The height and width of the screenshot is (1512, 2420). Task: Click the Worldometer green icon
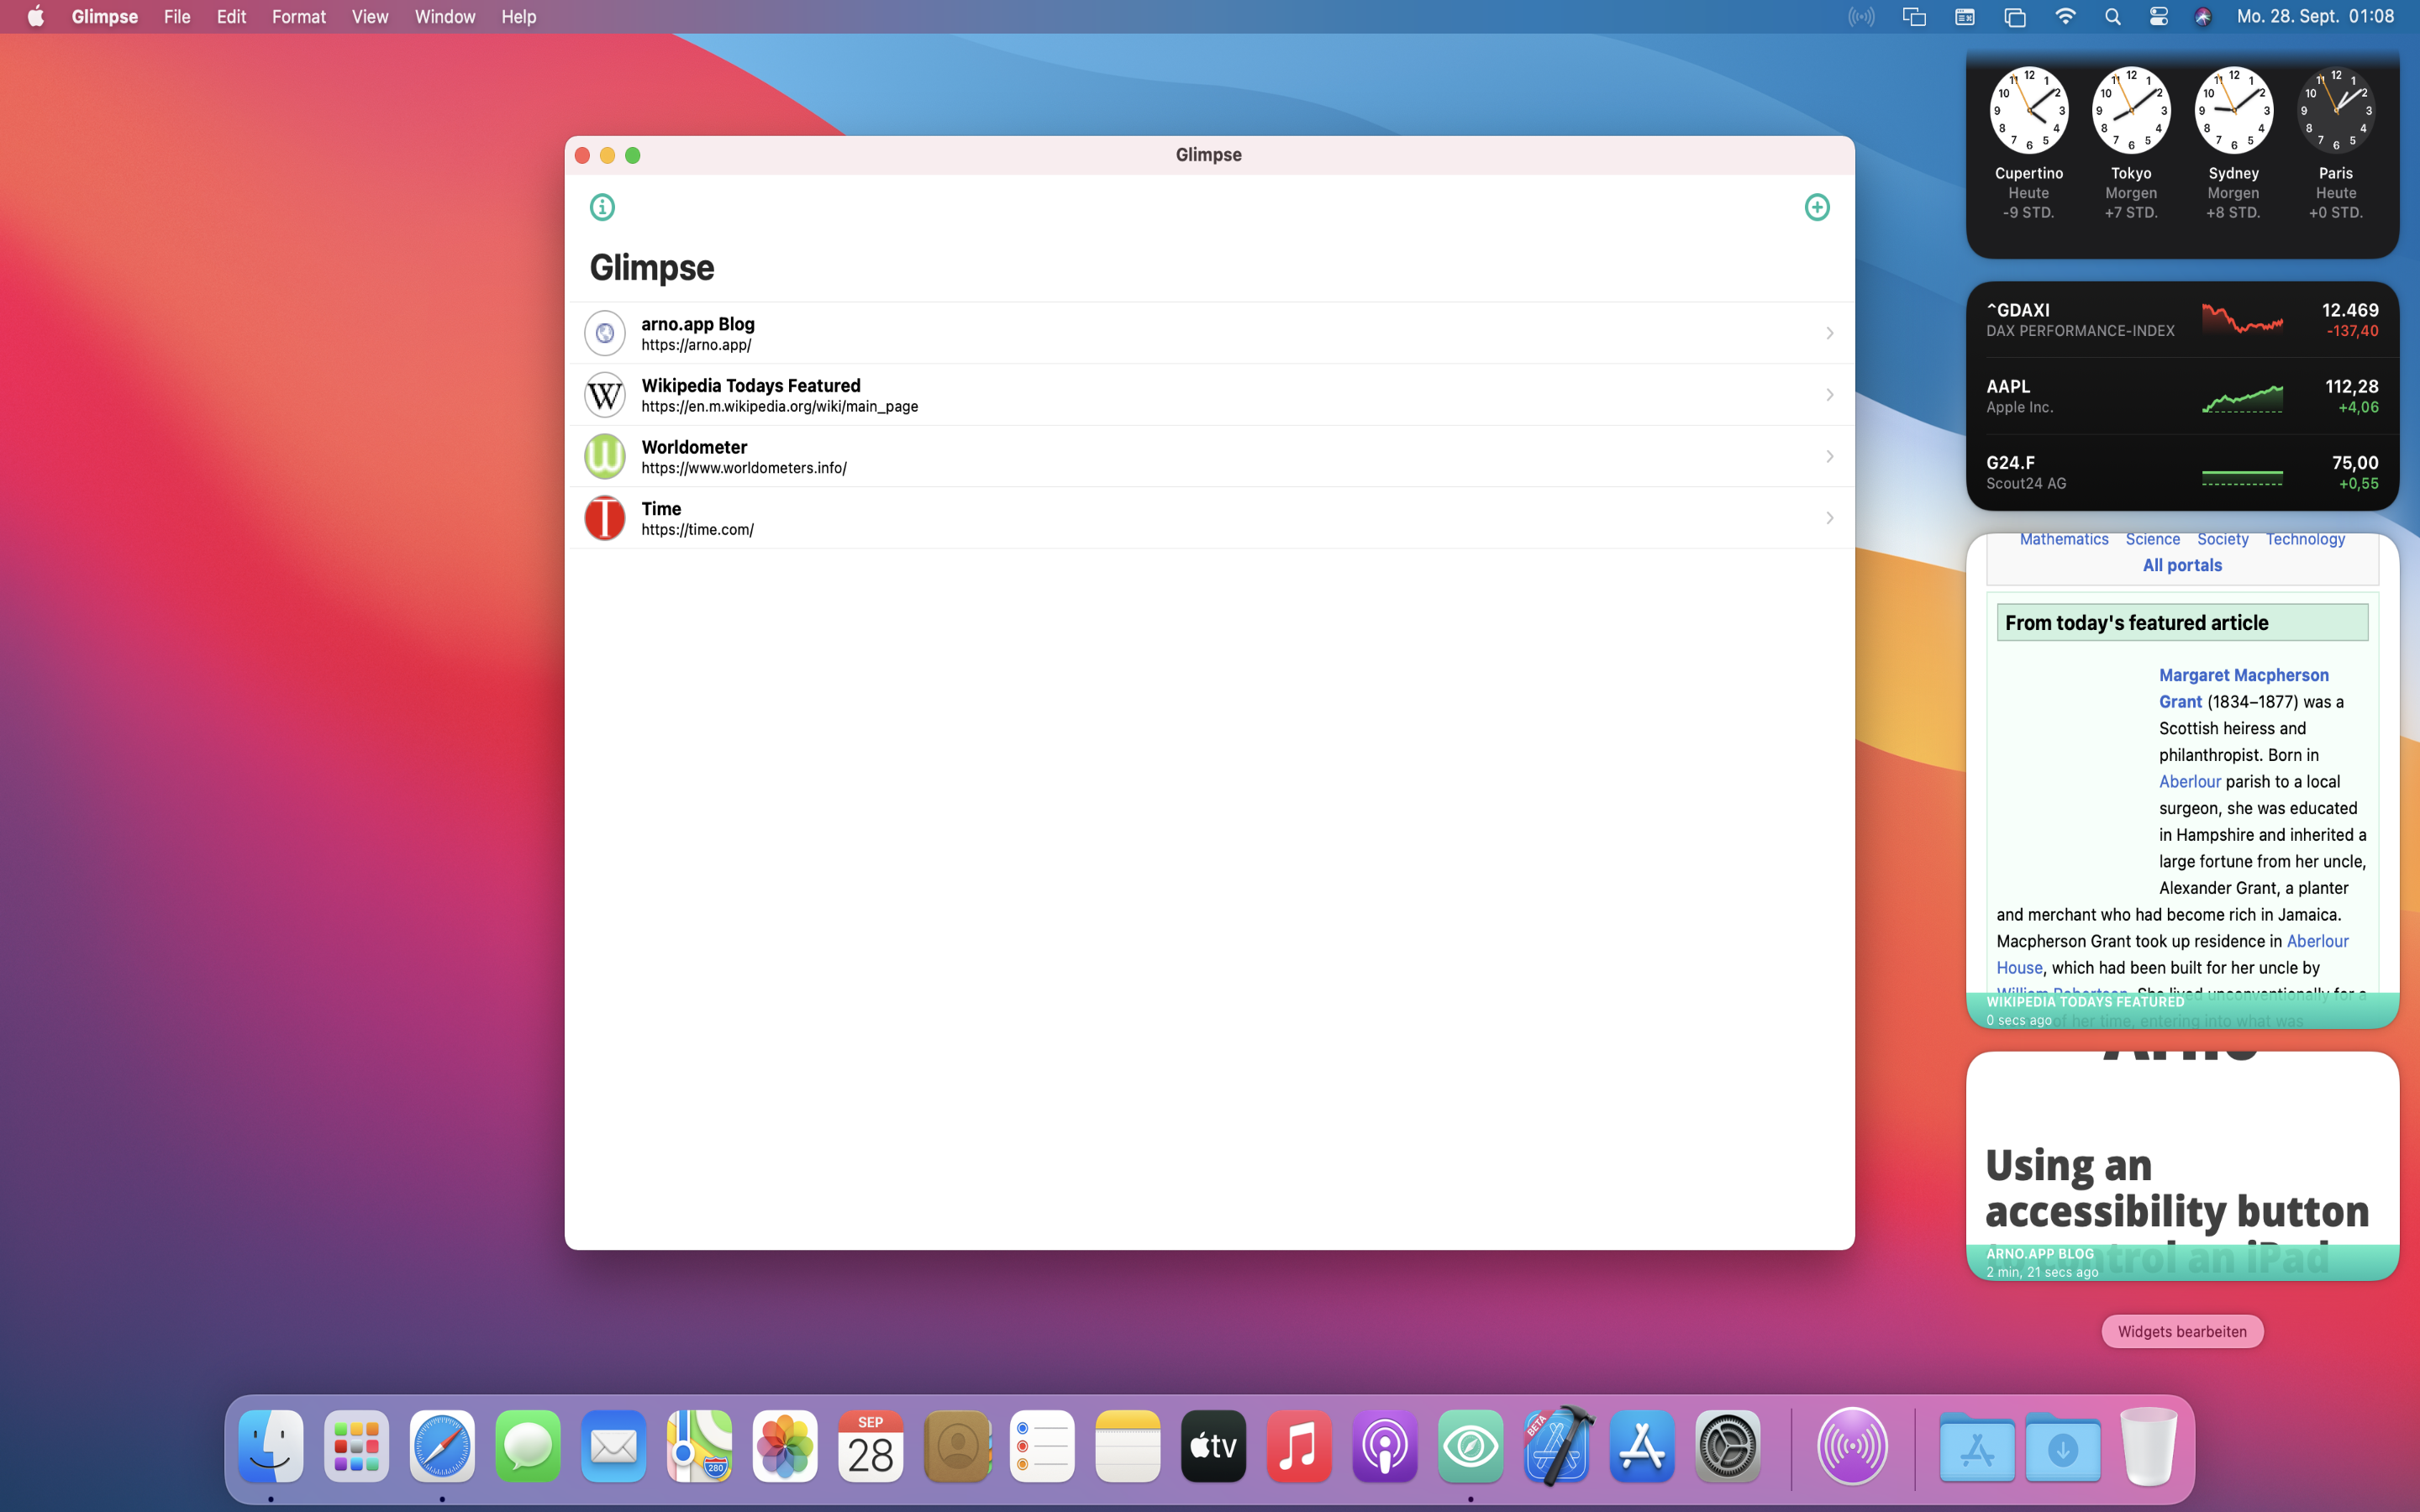tap(605, 456)
